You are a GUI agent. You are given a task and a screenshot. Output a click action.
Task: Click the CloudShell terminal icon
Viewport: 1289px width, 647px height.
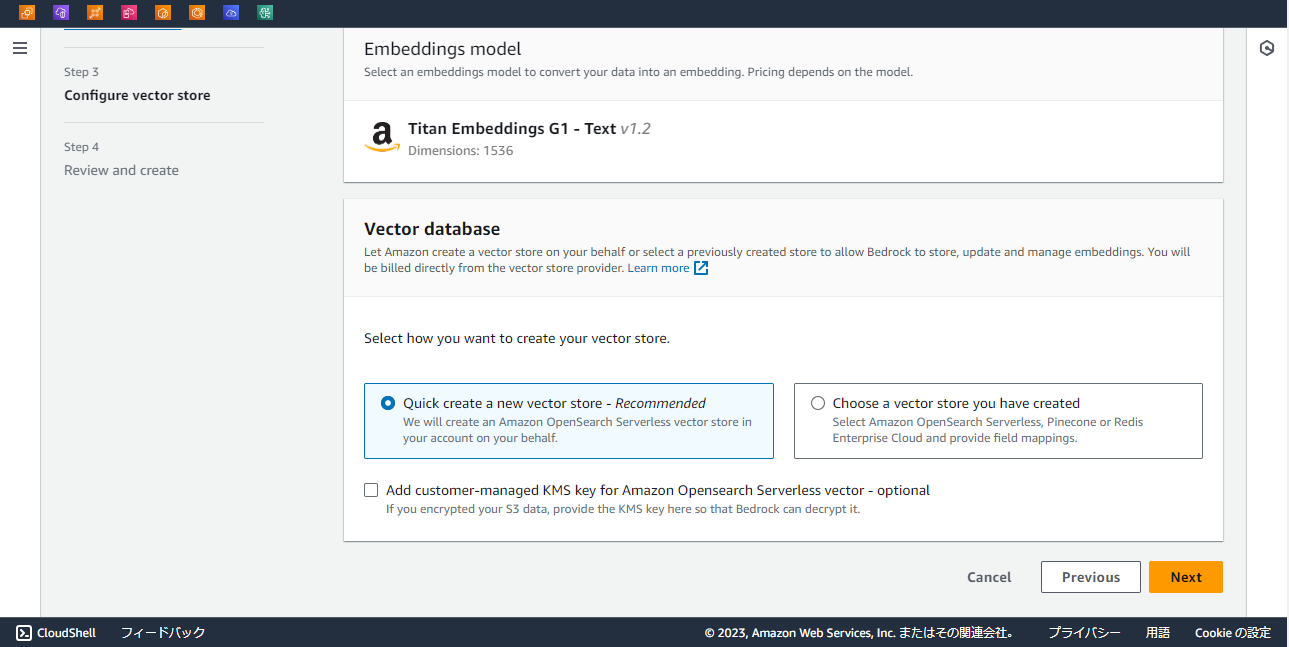coord(25,632)
